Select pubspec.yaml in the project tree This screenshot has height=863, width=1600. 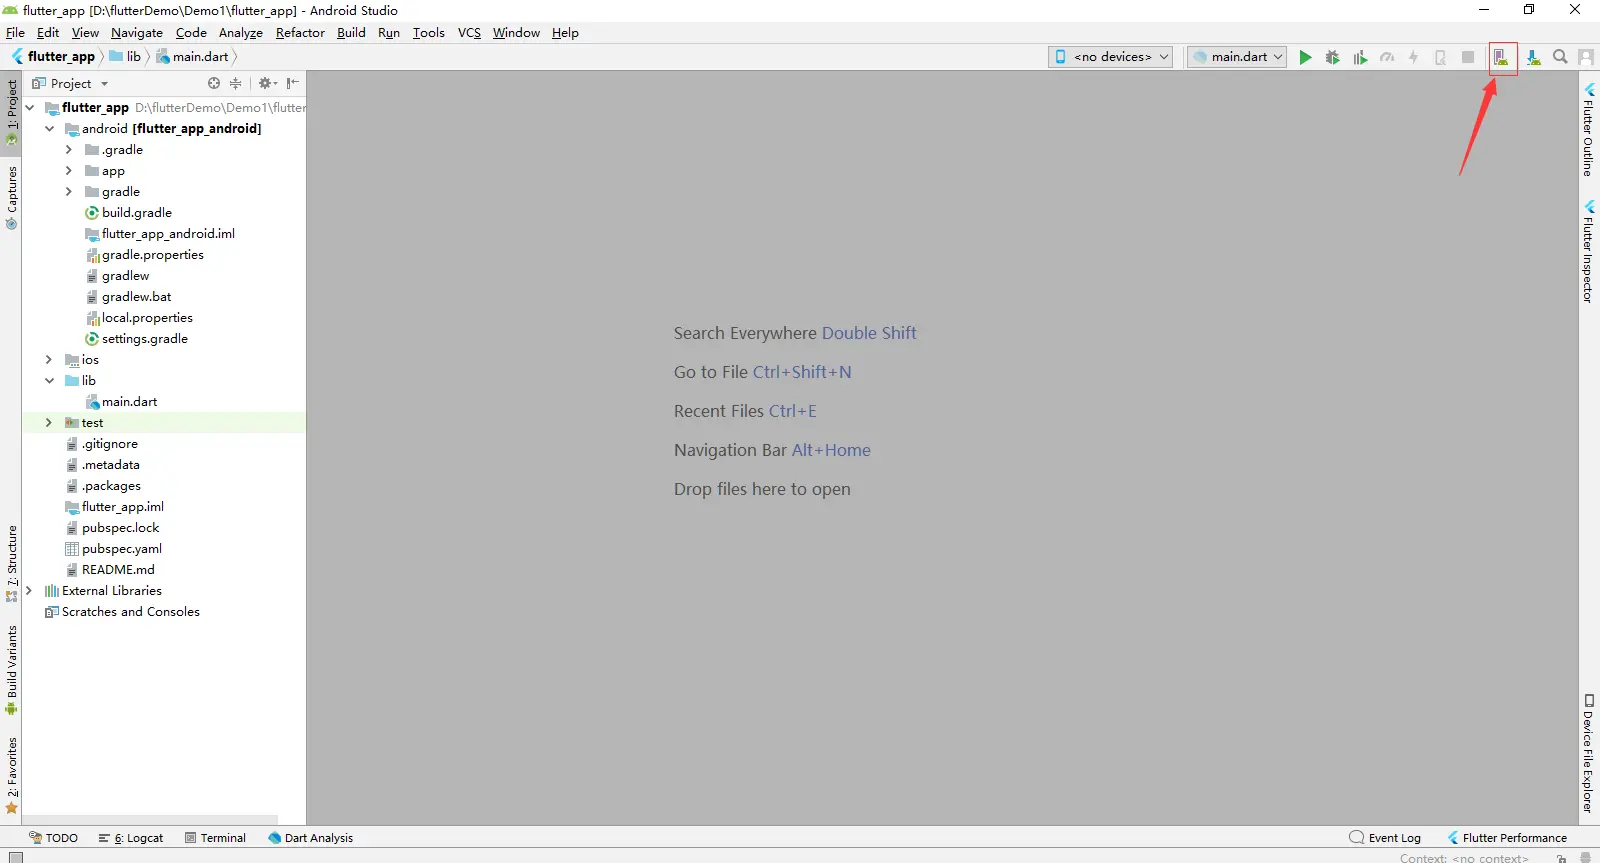(122, 549)
